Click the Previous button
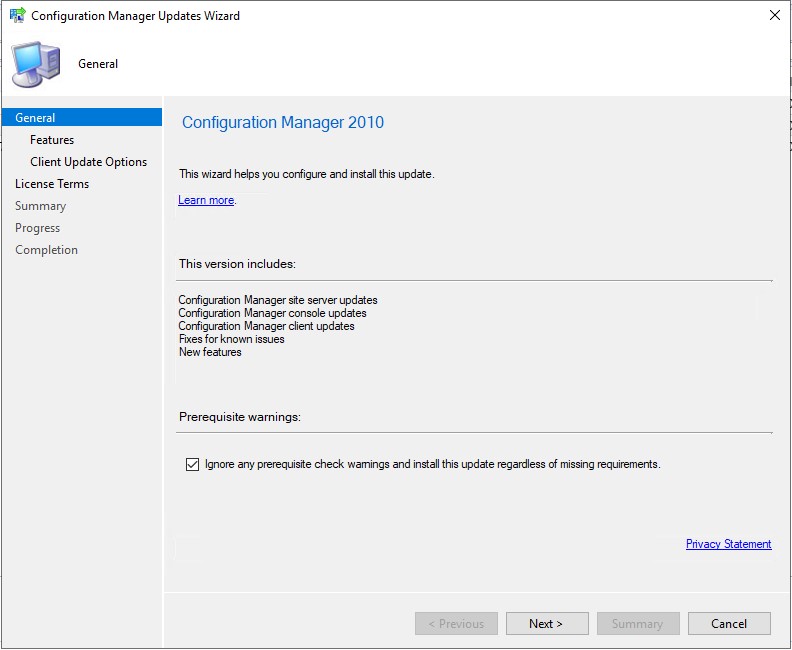Viewport: 792px width, 650px height. tap(456, 623)
